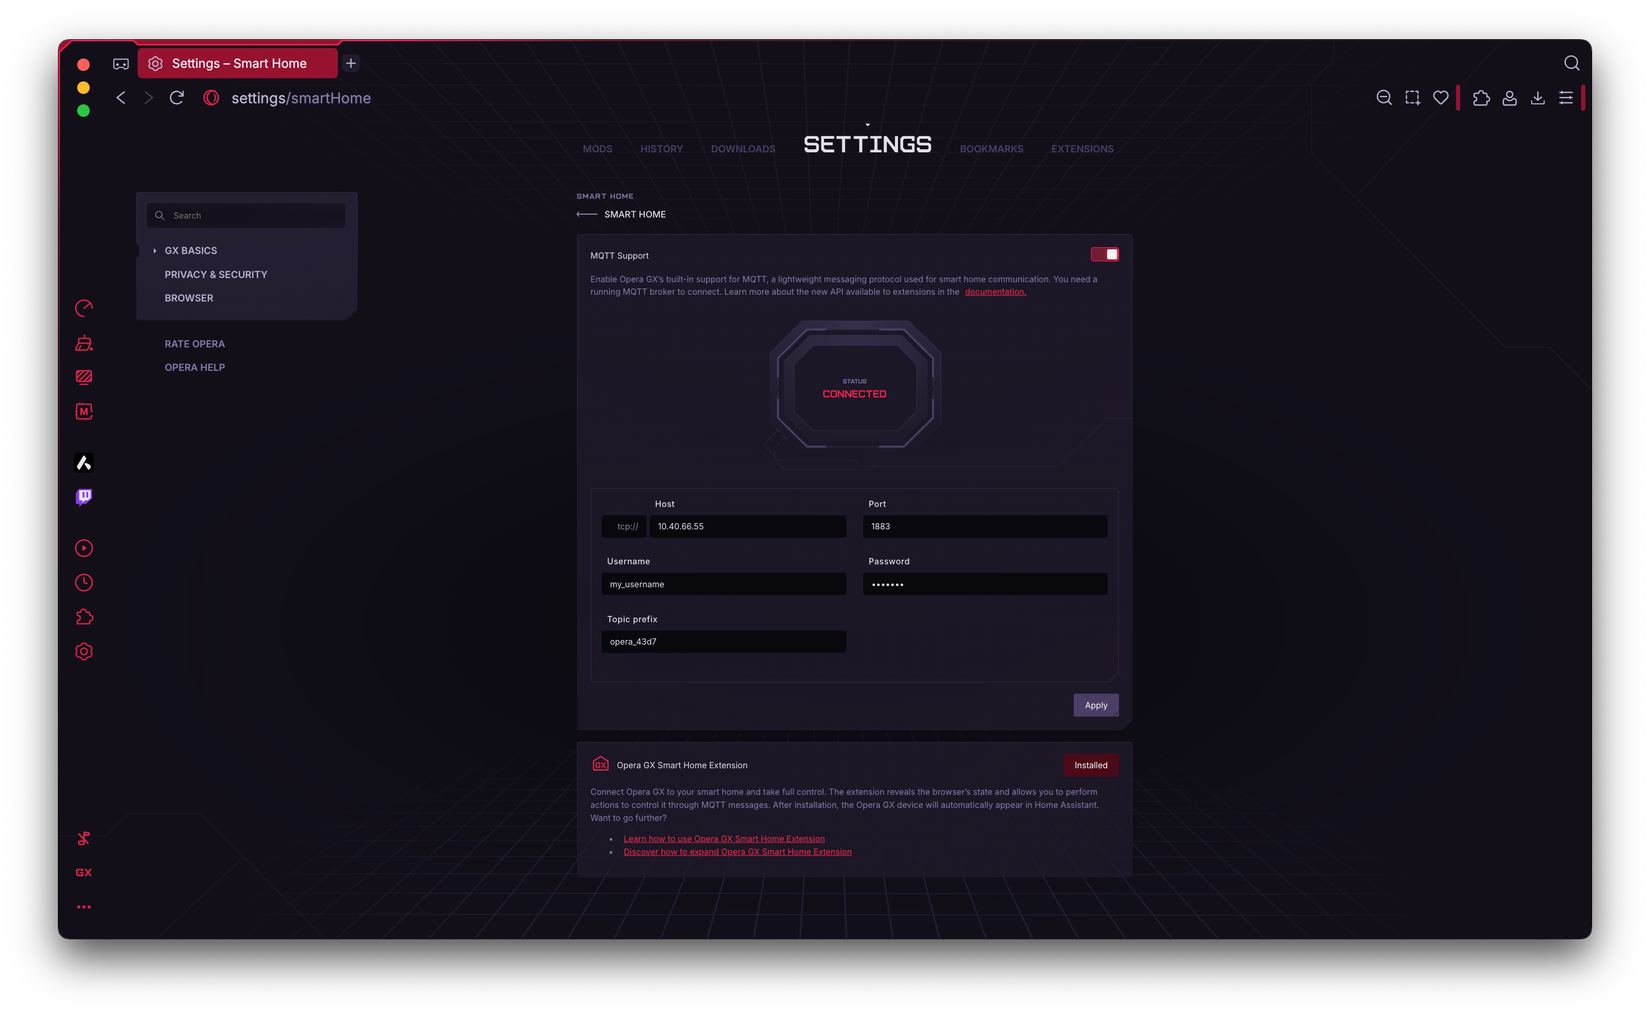Toggle off MQTT Support switch

pos(1105,255)
